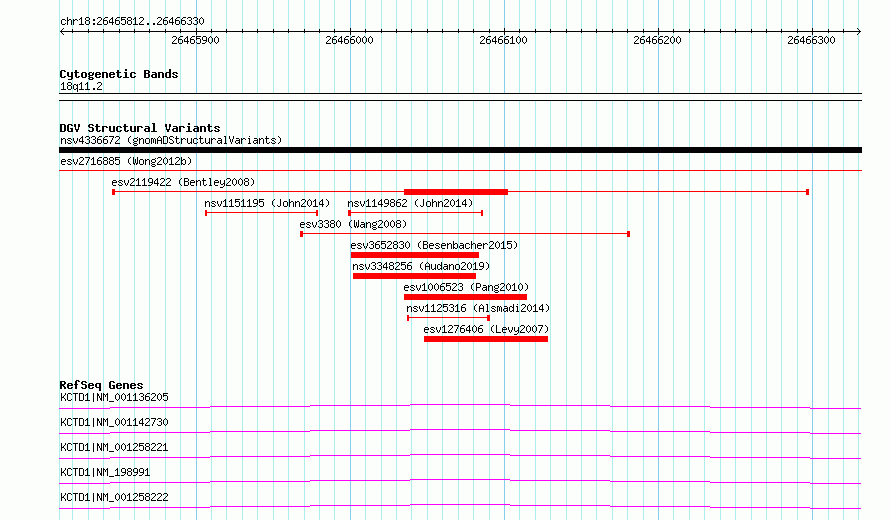Click the chr18:26465812..26466330 region label
This screenshot has width=890, height=520.
(132, 21)
